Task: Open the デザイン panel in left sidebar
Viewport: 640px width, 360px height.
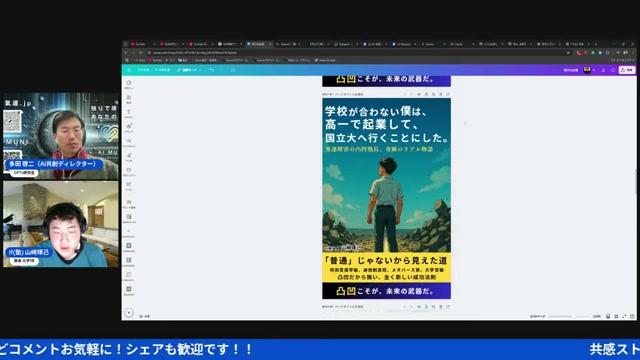Action: pyautogui.click(x=129, y=84)
